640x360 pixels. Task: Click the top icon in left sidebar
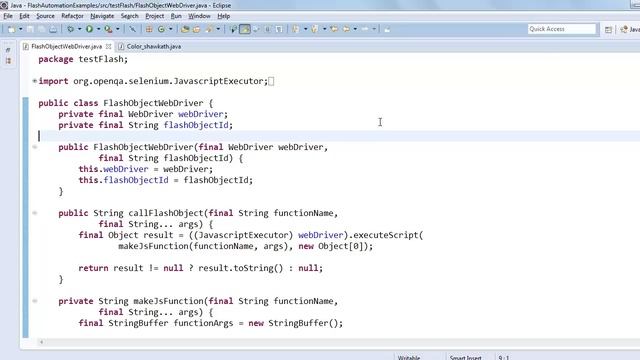tap(8, 50)
